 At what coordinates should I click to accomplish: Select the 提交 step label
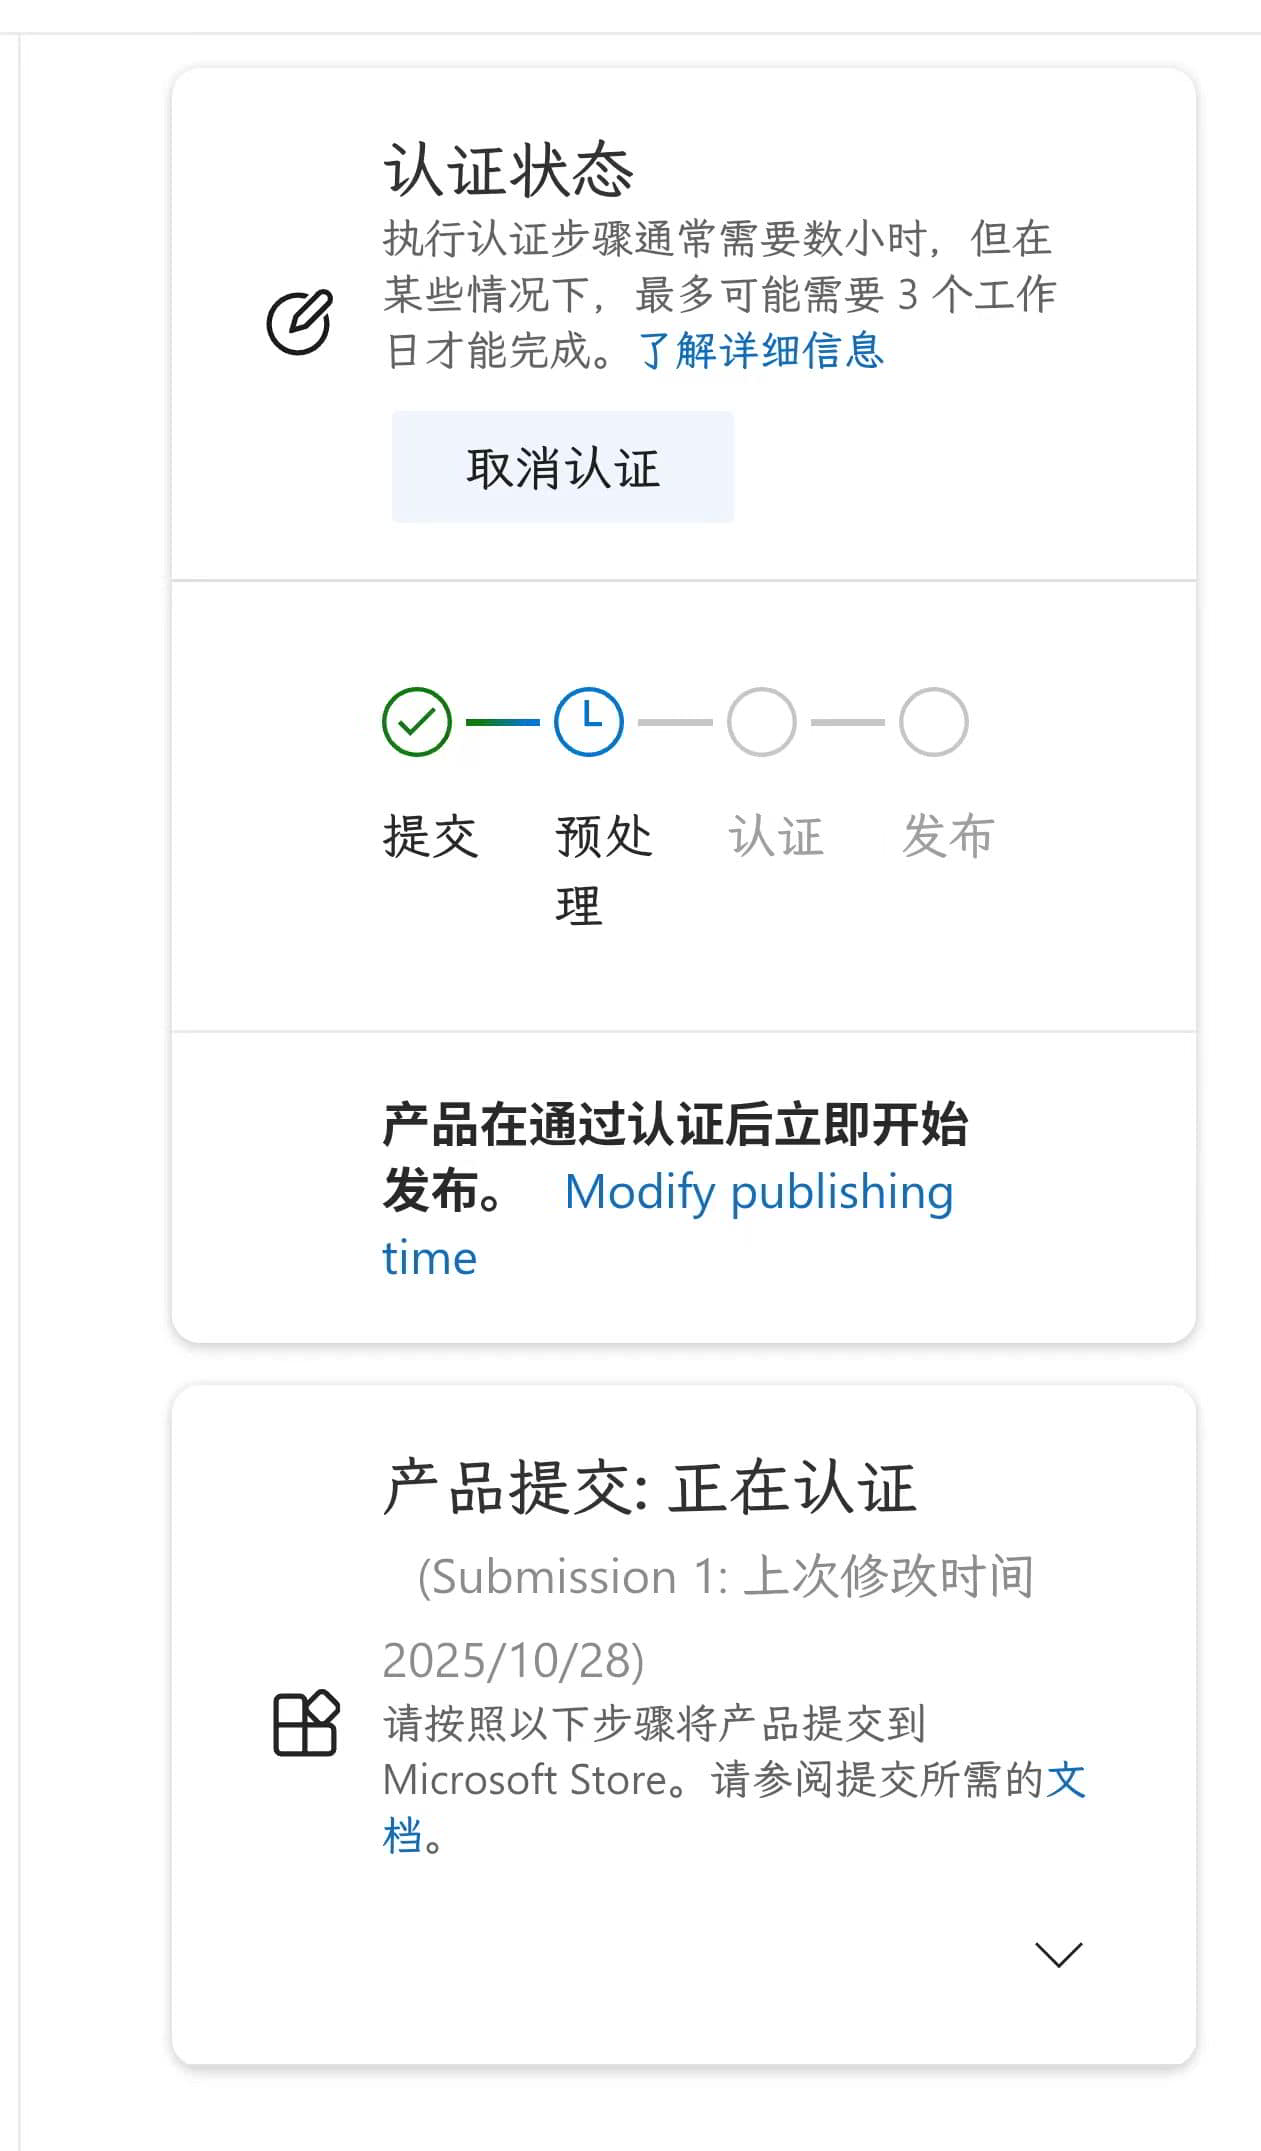[431, 836]
